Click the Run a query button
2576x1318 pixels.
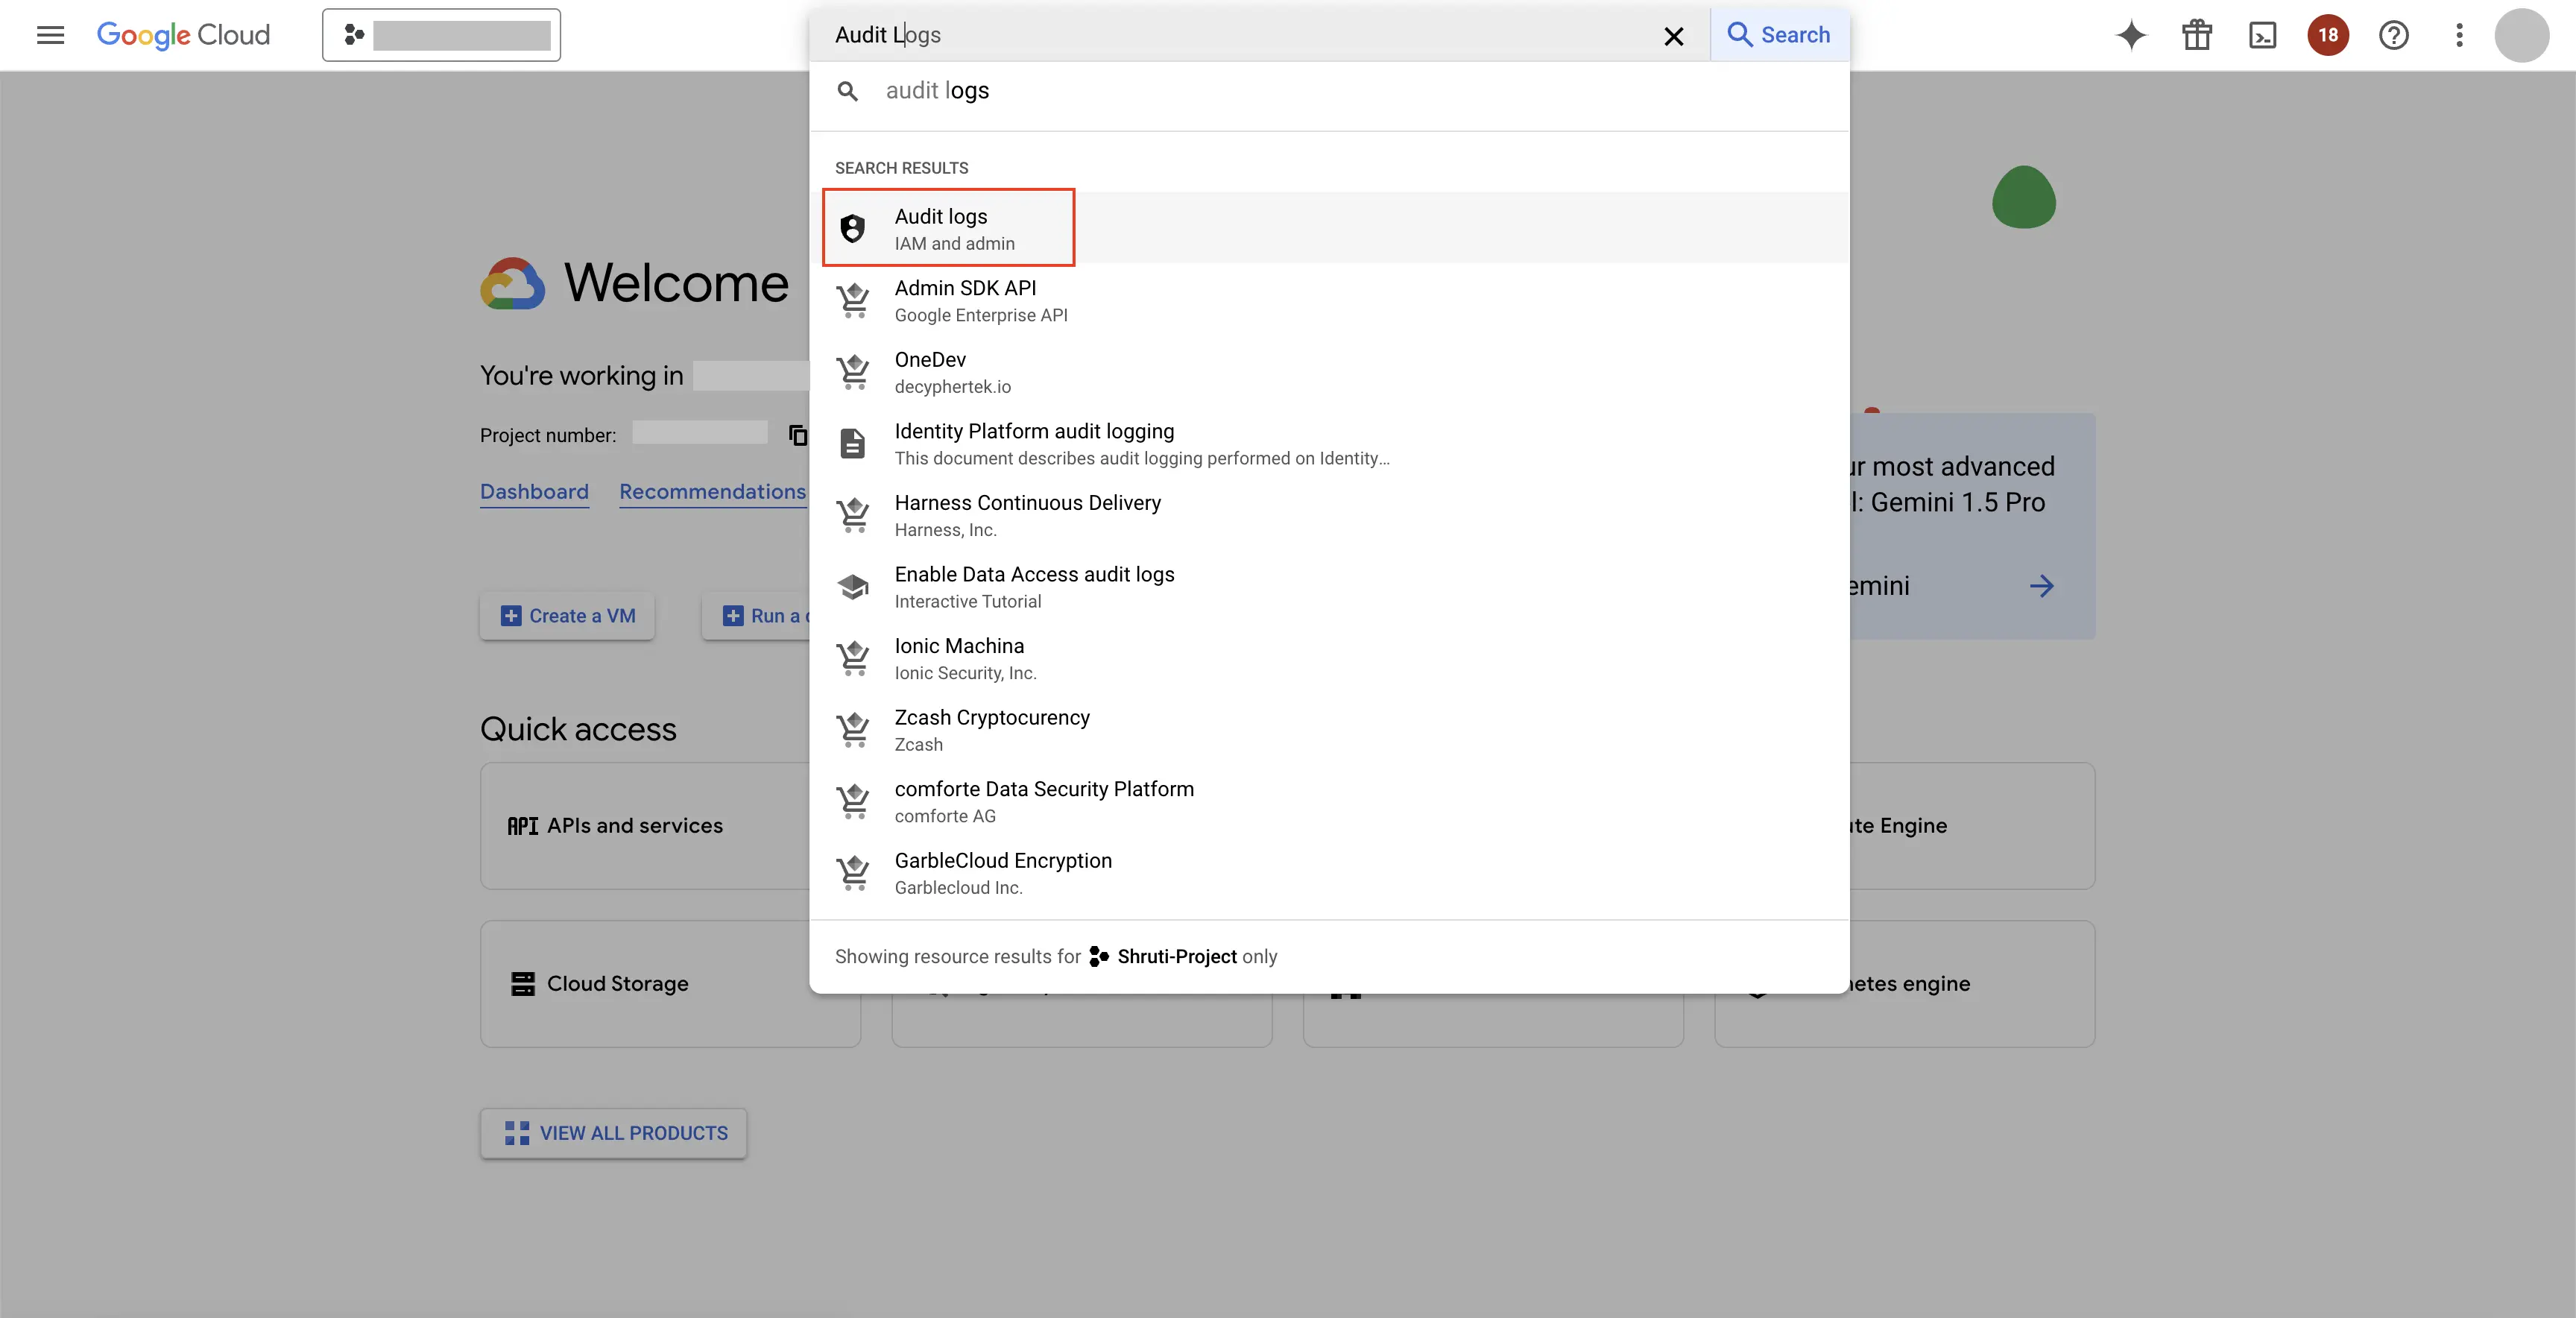click(756, 616)
